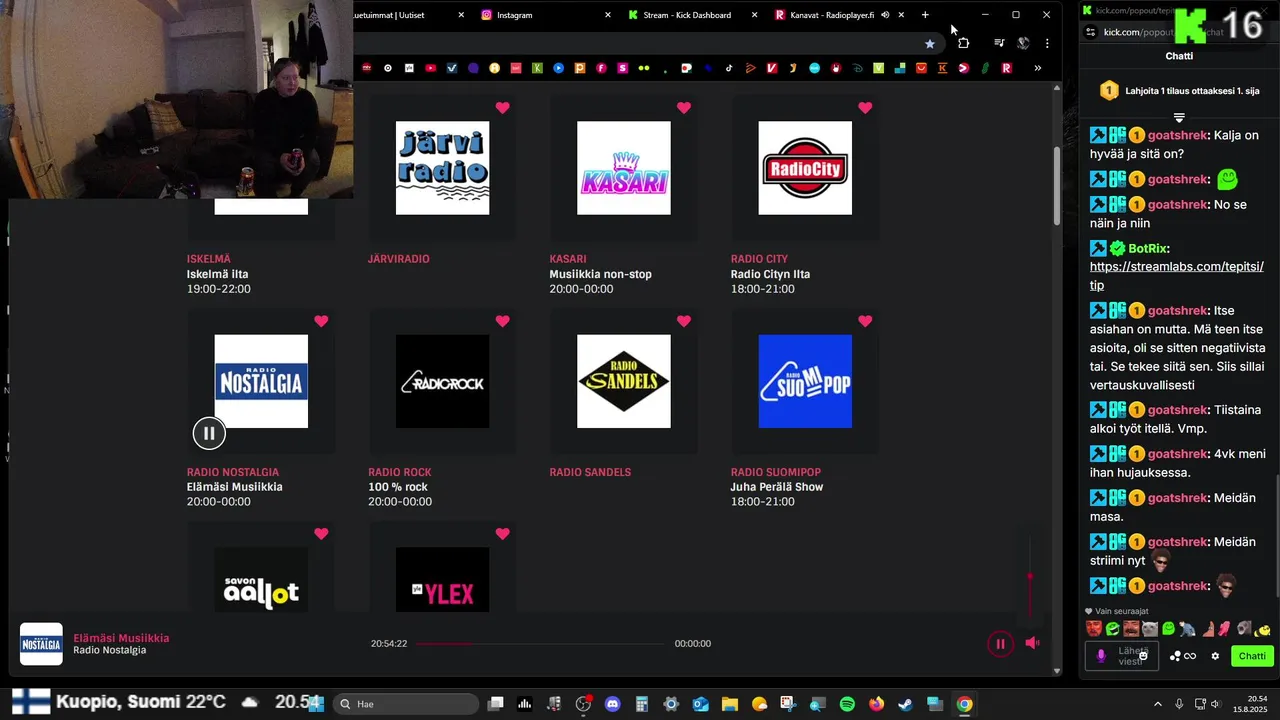Play the Kasari station logo tile
The image size is (1280, 720).
tap(624, 168)
